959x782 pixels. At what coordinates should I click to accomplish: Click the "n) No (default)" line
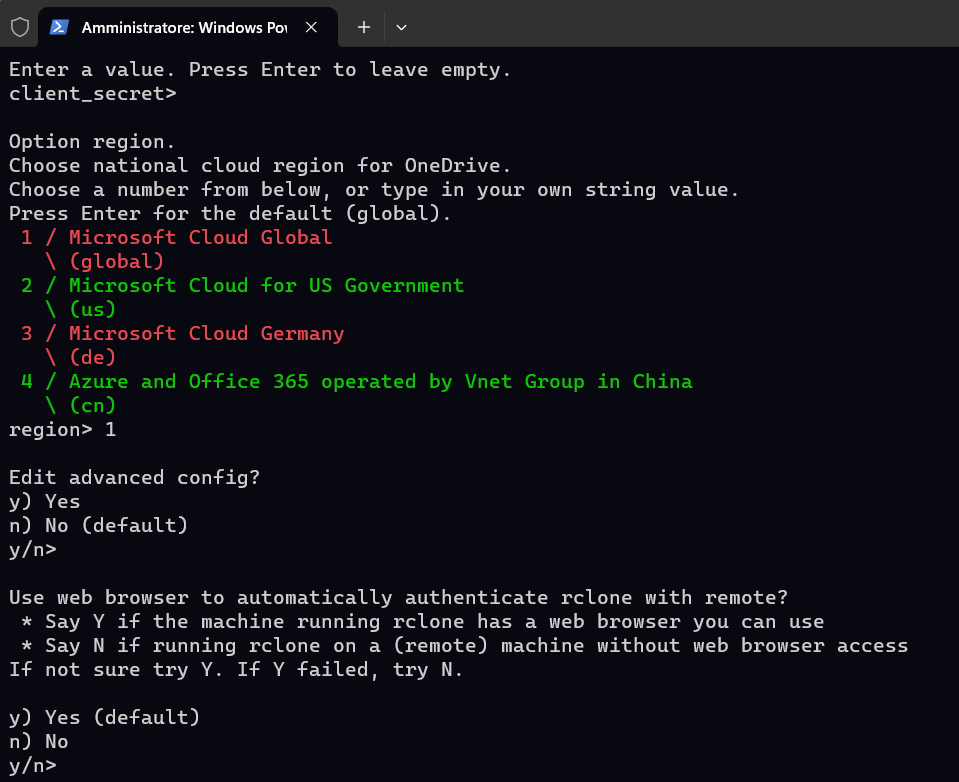tap(99, 526)
